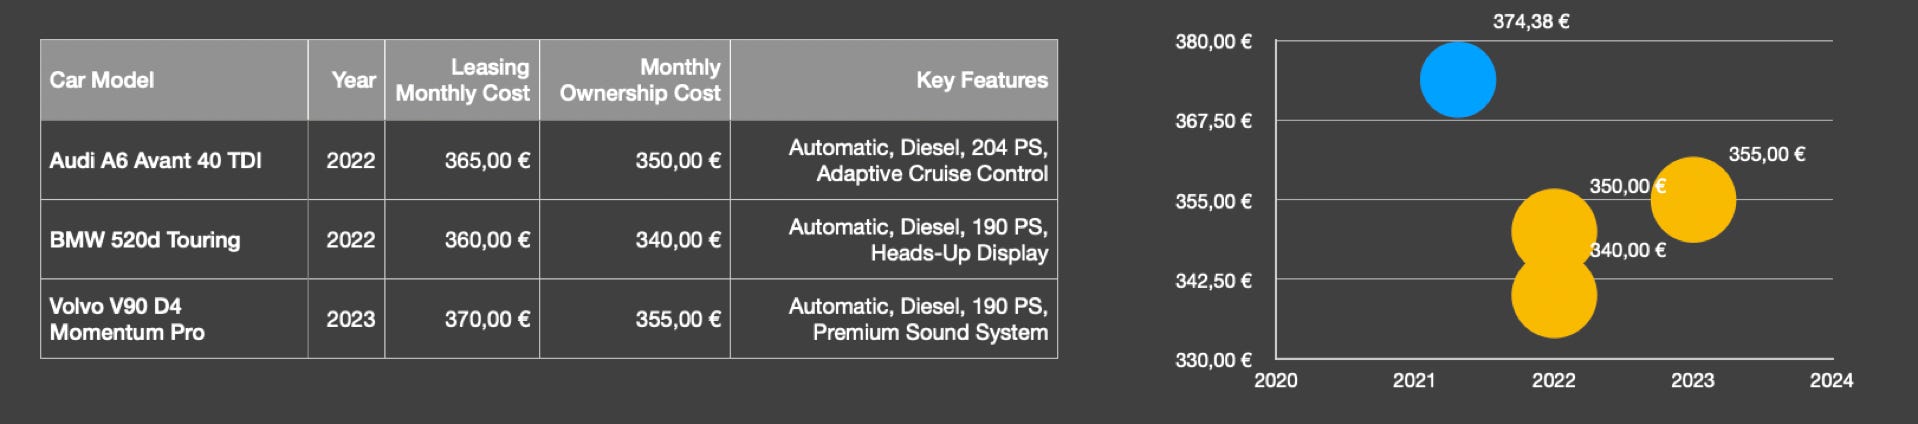Click the 365,00 € leasing cost cell

tap(462, 160)
